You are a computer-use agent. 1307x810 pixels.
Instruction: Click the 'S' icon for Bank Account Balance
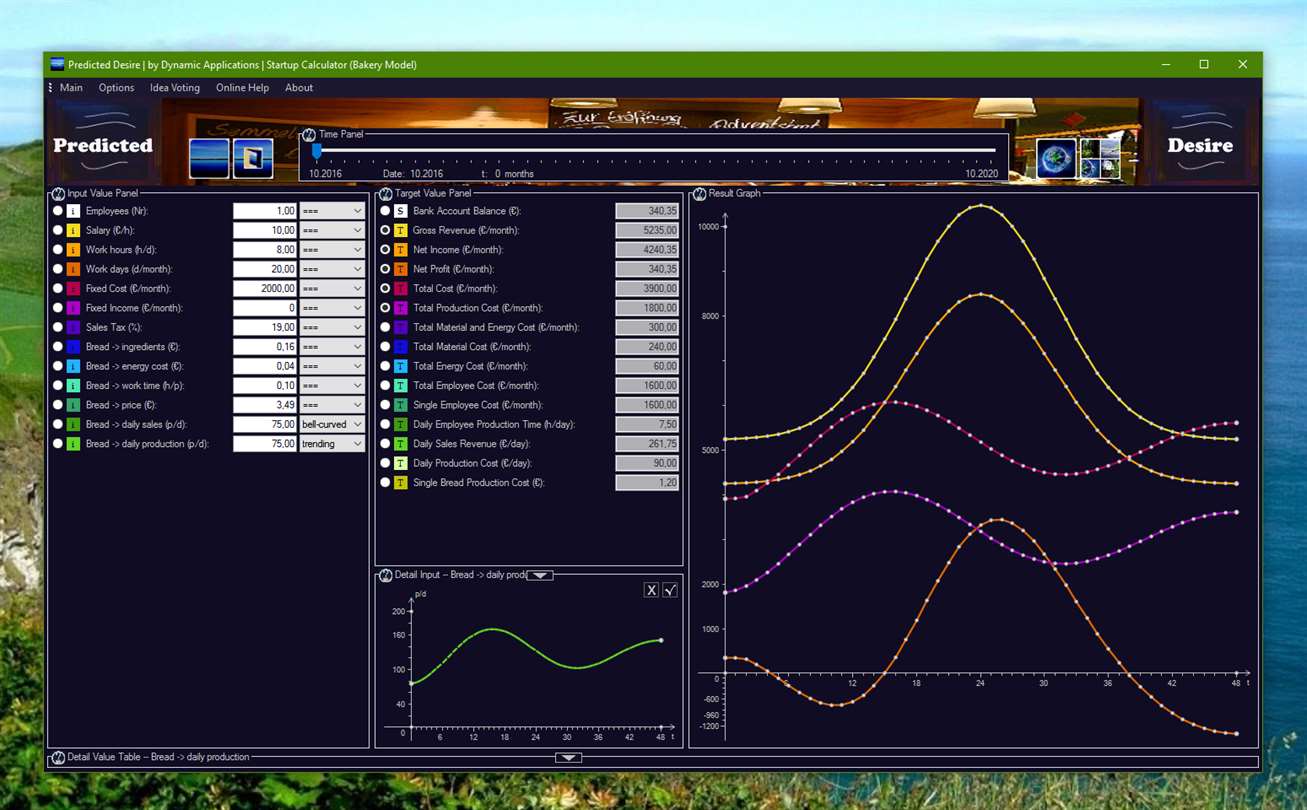pyautogui.click(x=400, y=211)
